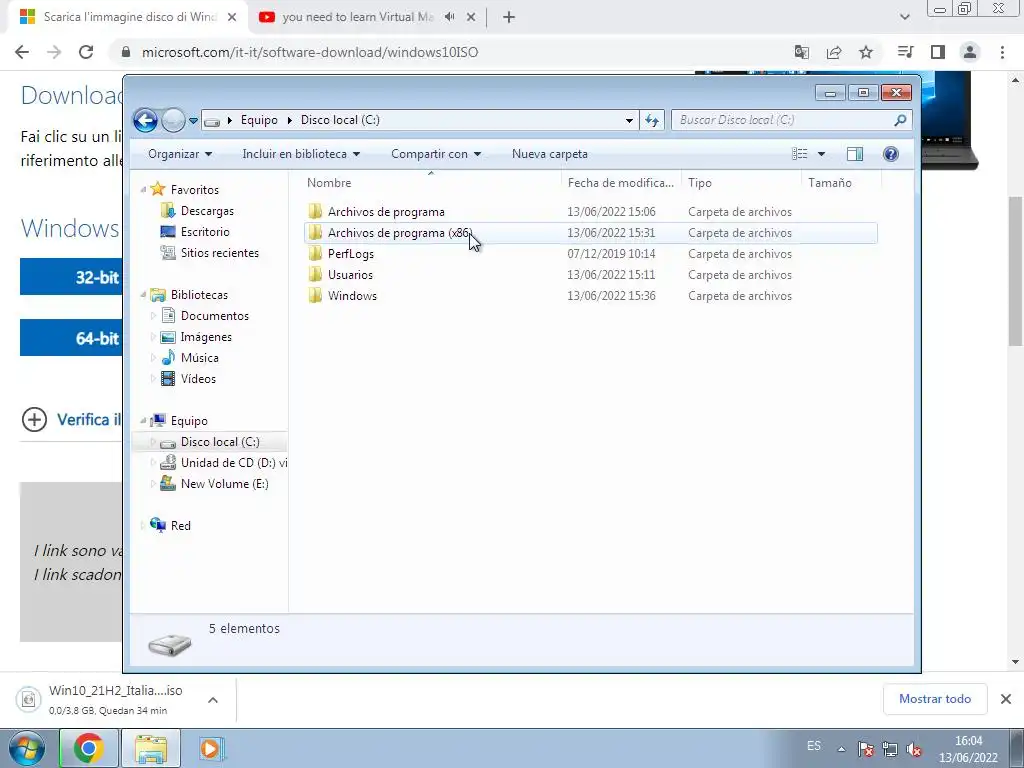
Task: Open Chrome side panel icon
Action: point(938,52)
